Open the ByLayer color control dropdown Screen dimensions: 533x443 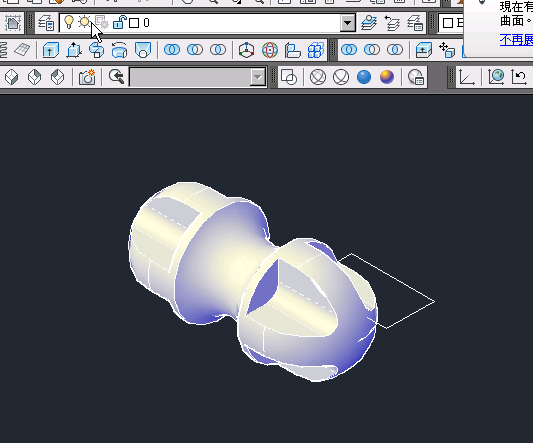[451, 23]
